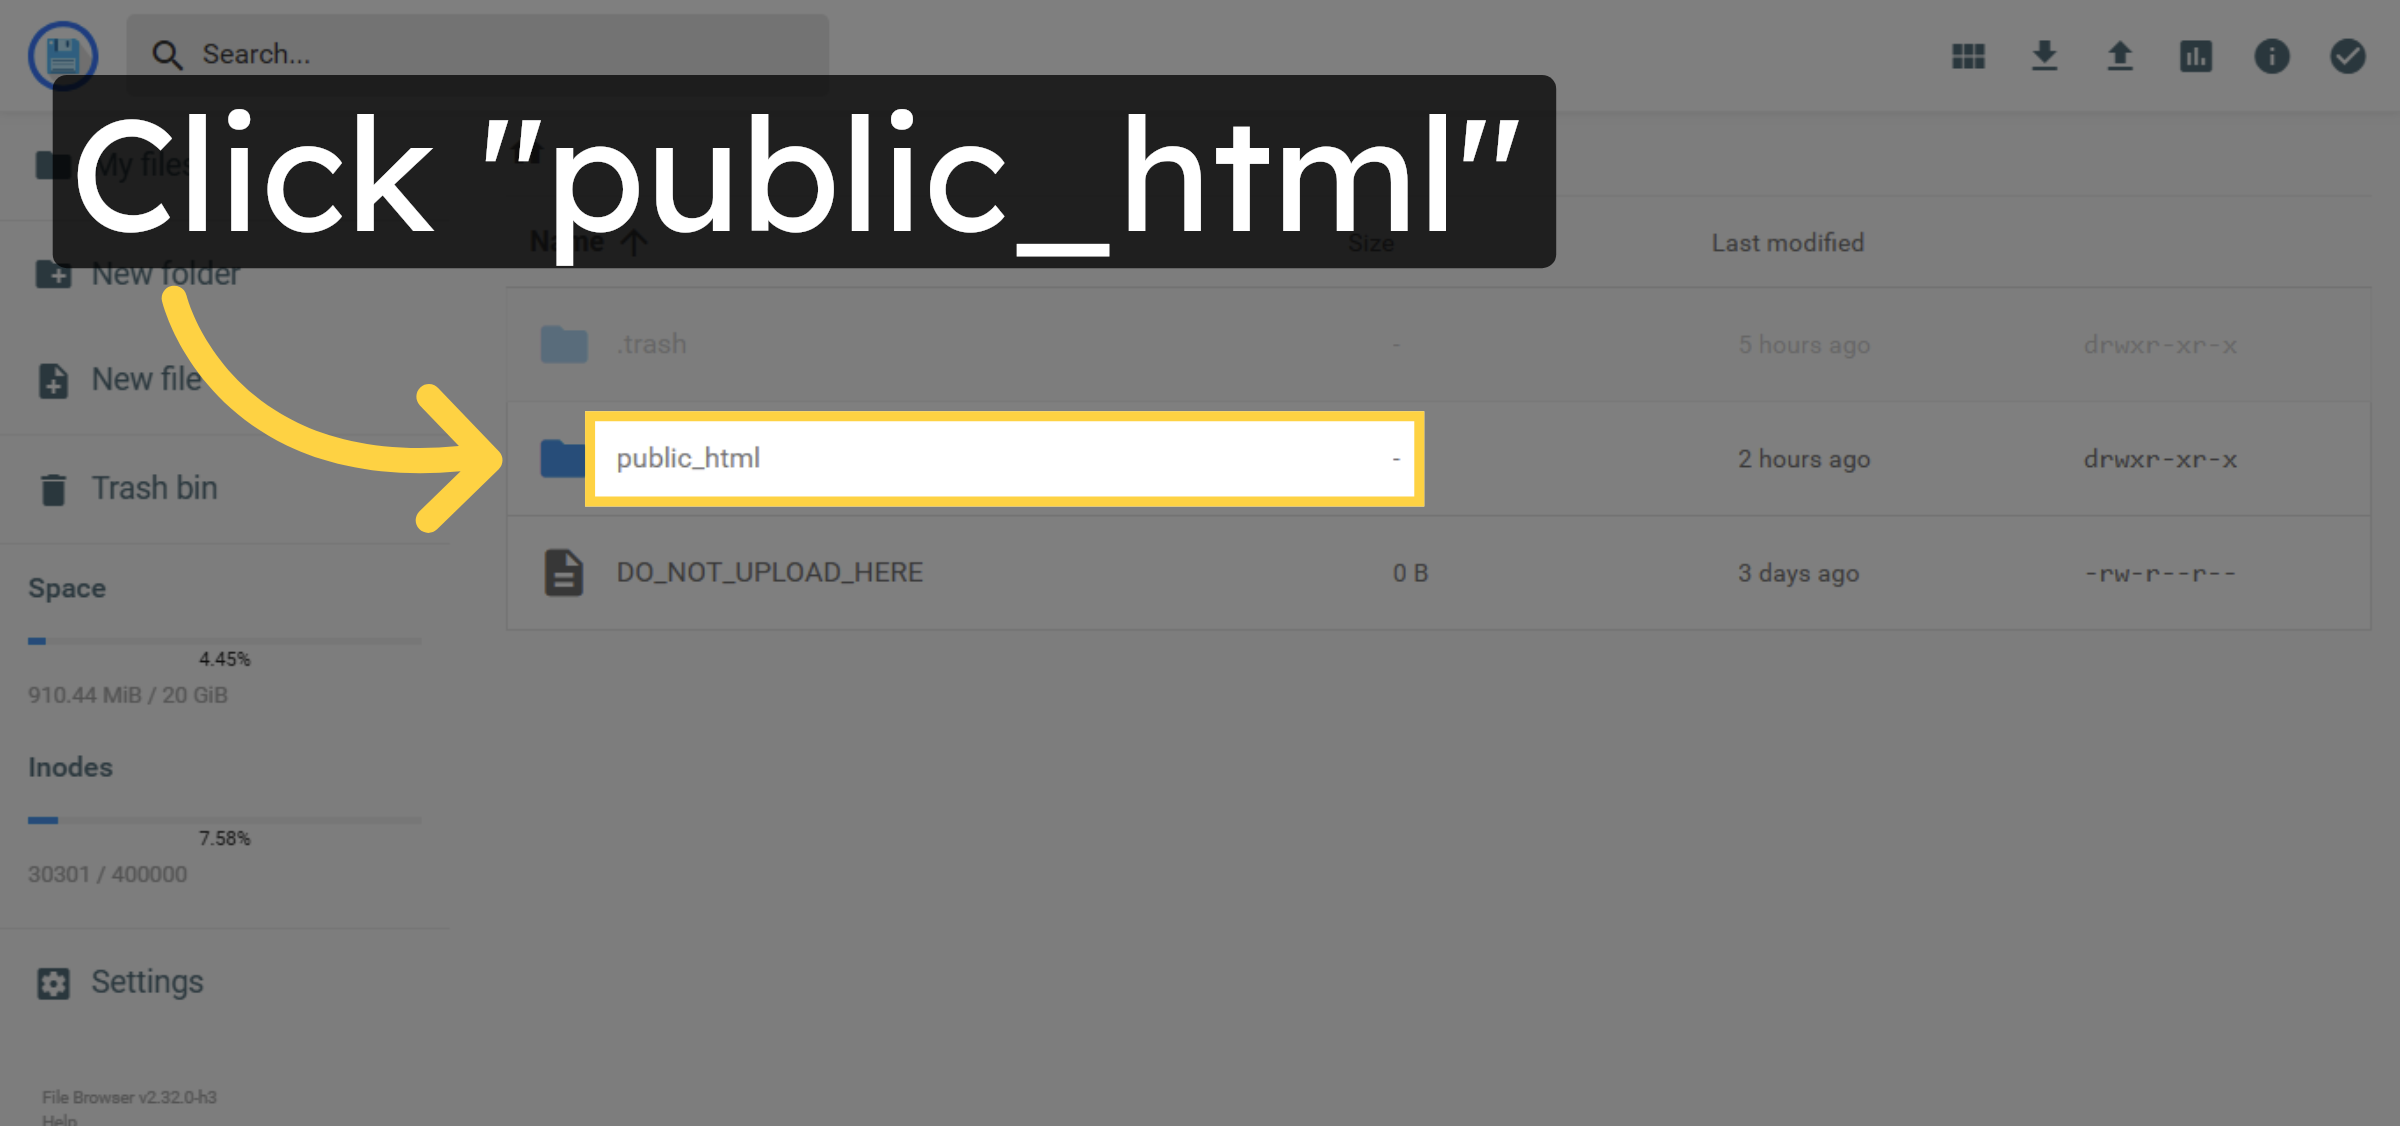Select the floppy disk logo icon
This screenshot has height=1126, width=2400.
[x=63, y=57]
